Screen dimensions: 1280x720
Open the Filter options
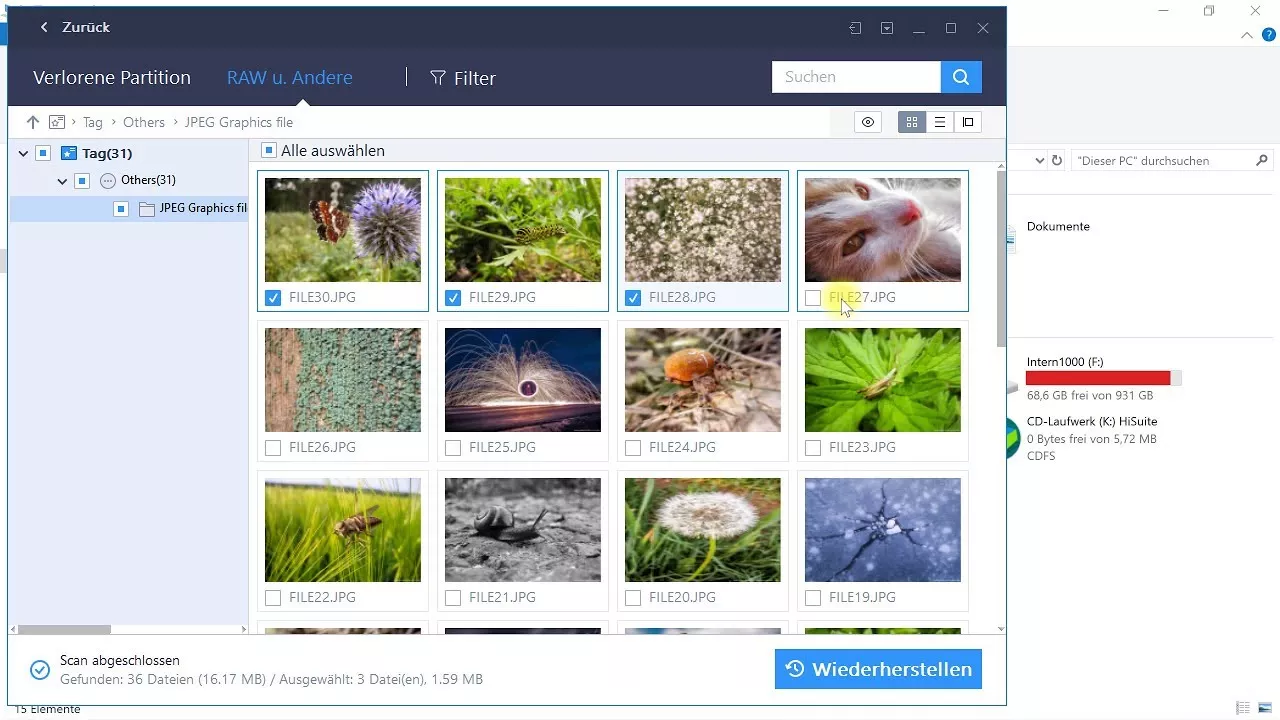462,78
